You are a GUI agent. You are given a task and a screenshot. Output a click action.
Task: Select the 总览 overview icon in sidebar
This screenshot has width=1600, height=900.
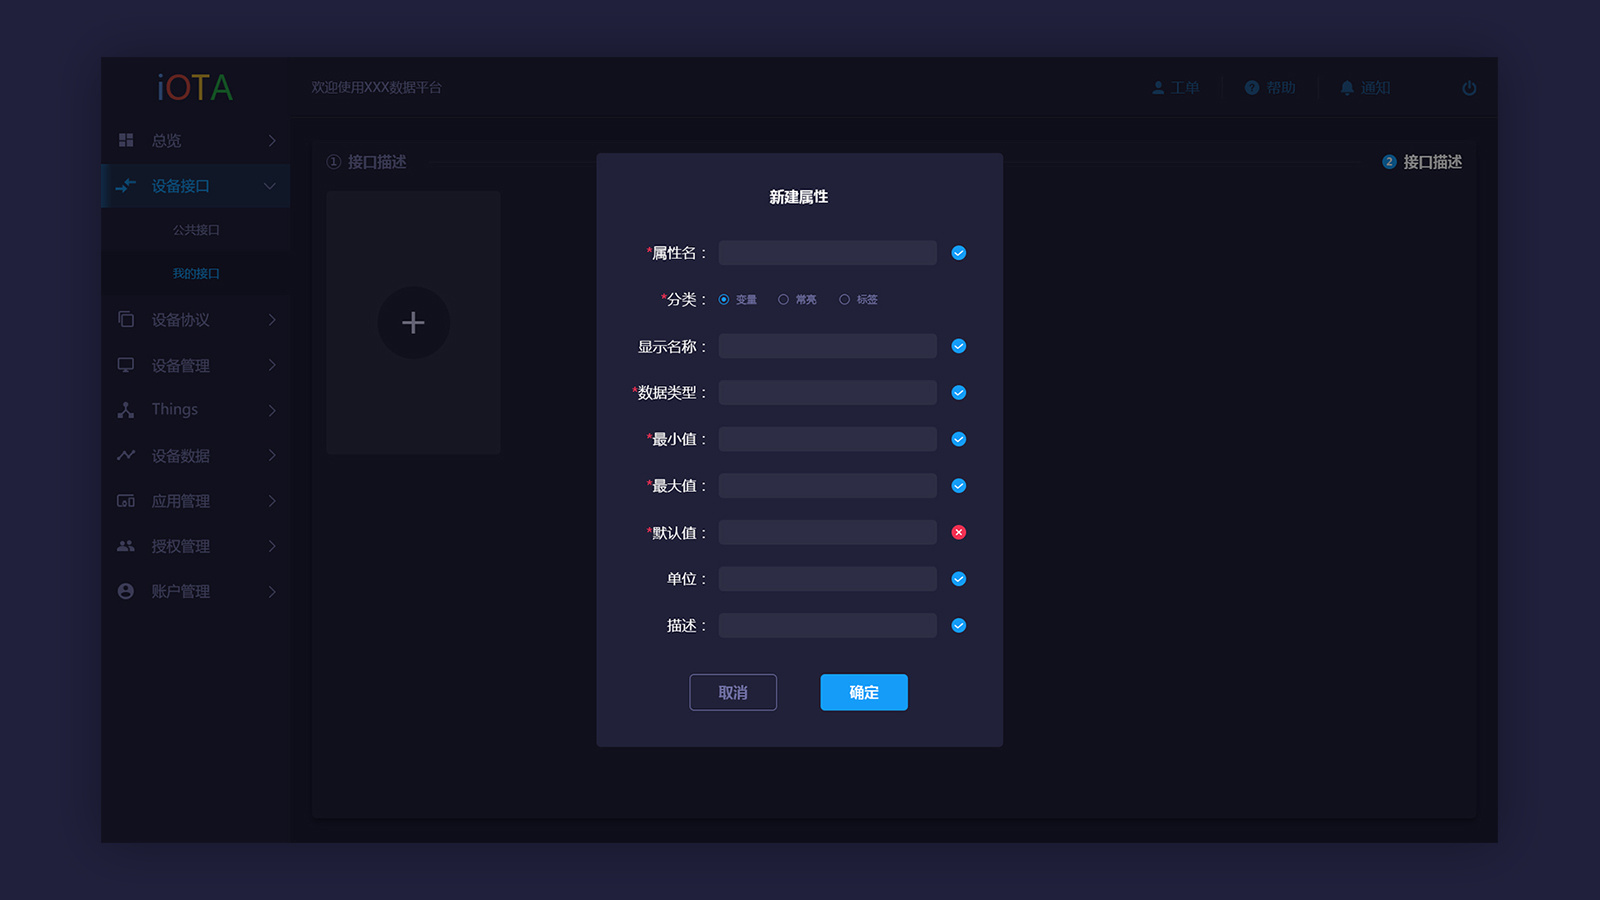tap(125, 140)
